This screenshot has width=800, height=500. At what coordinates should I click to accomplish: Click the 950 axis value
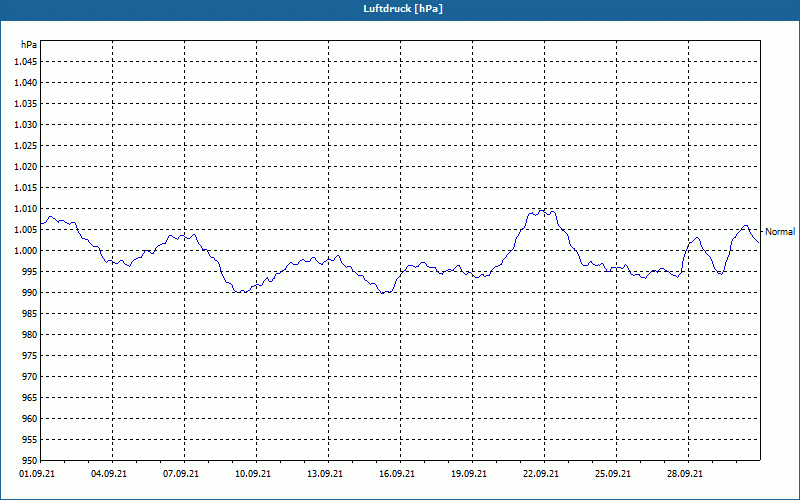[x=30, y=460]
